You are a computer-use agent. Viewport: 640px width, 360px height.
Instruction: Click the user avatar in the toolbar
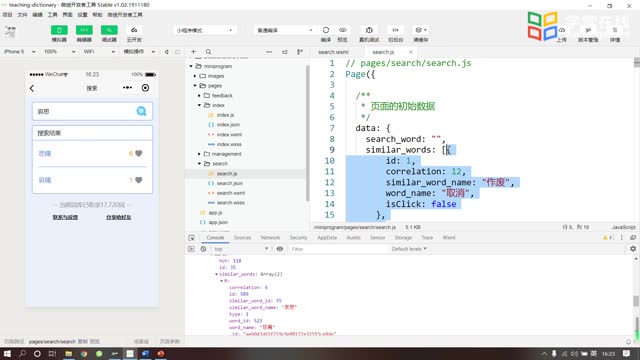(x=11, y=31)
